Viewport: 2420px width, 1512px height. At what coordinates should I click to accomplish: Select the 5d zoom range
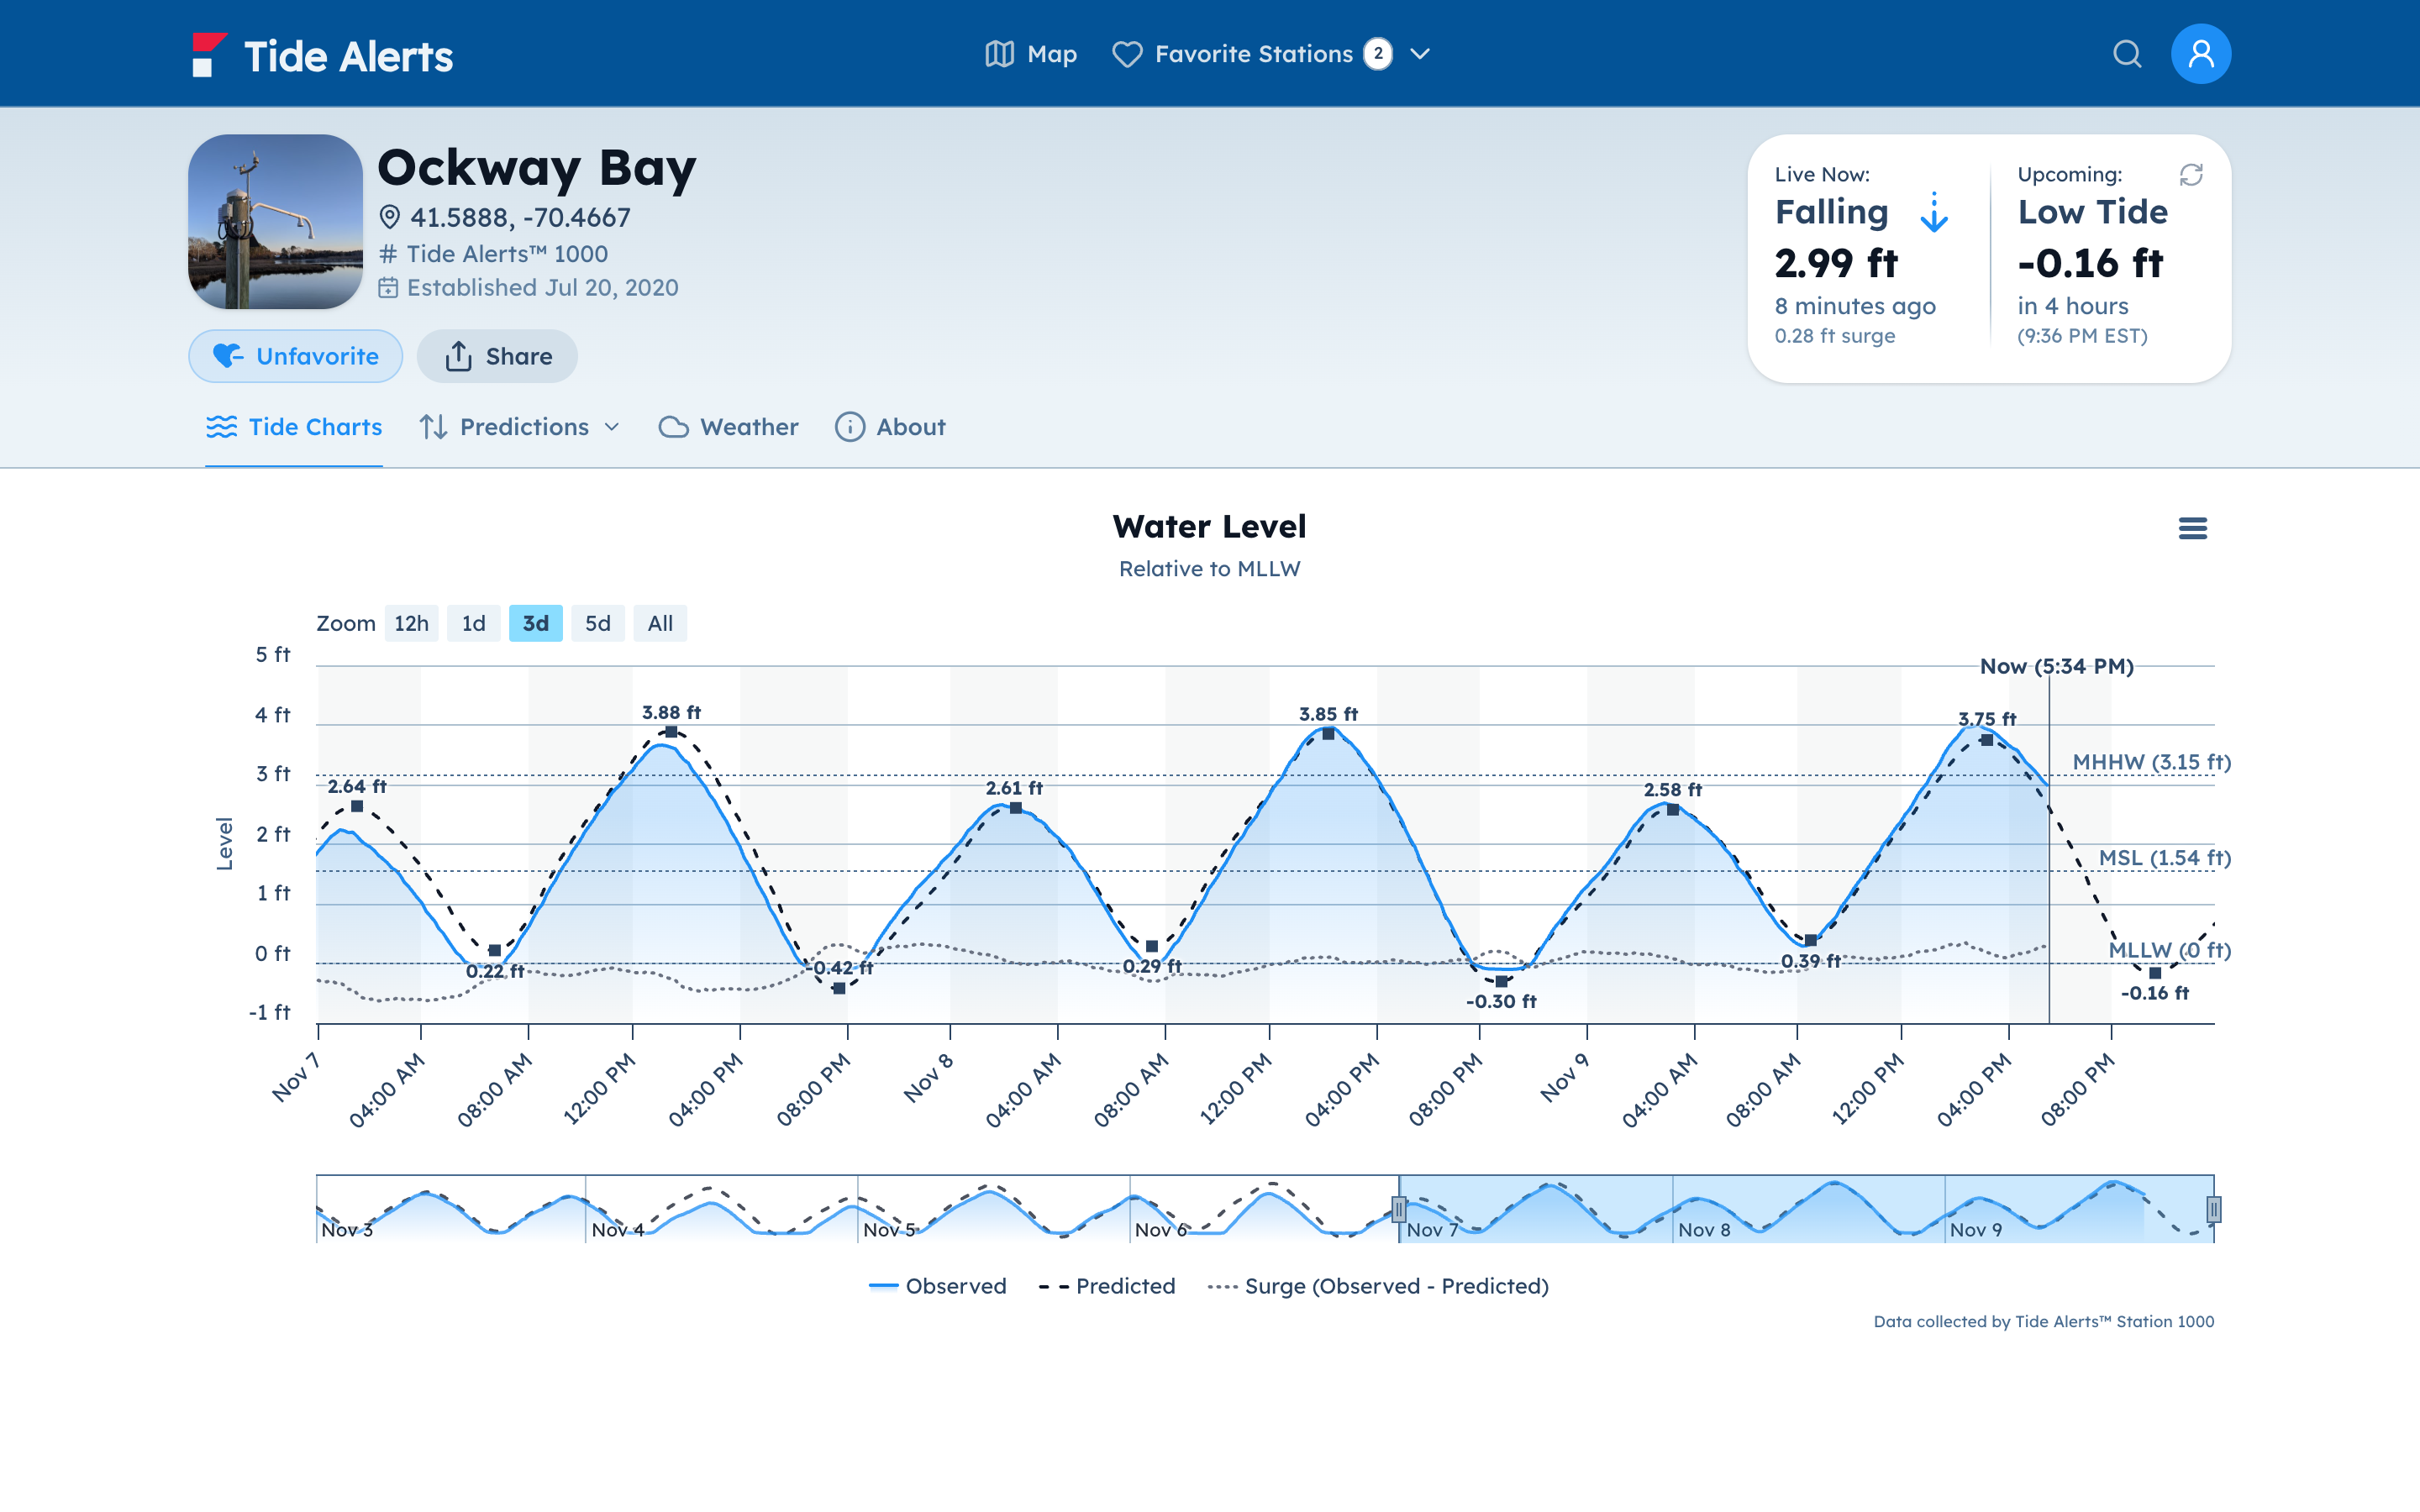pyautogui.click(x=597, y=623)
